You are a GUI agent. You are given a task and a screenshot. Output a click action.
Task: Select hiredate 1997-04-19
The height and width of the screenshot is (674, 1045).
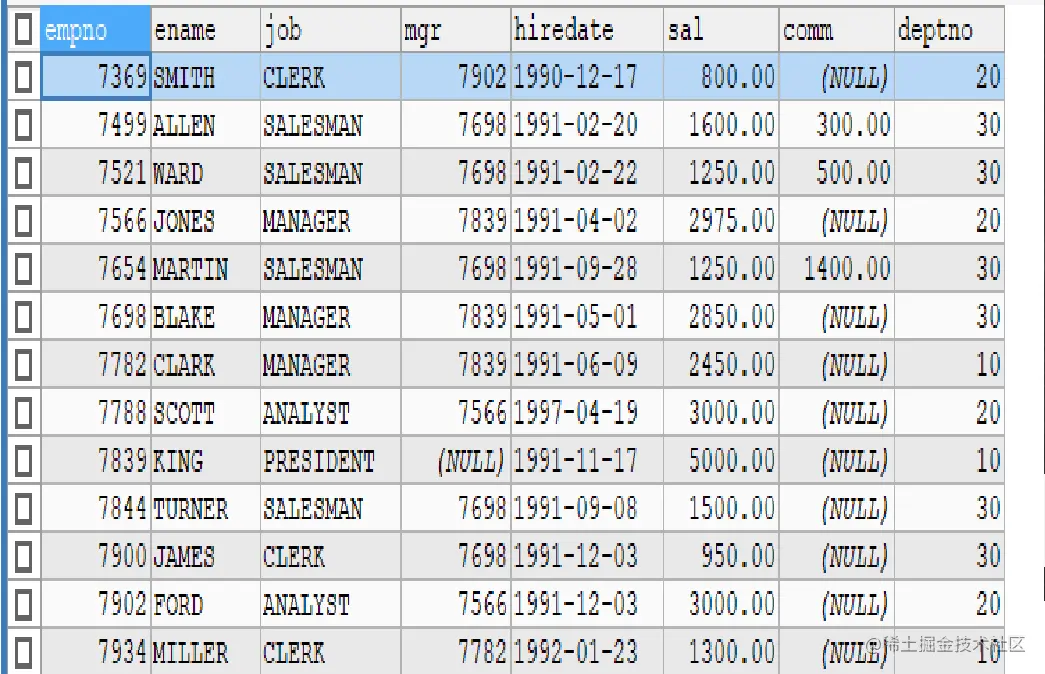click(x=587, y=413)
